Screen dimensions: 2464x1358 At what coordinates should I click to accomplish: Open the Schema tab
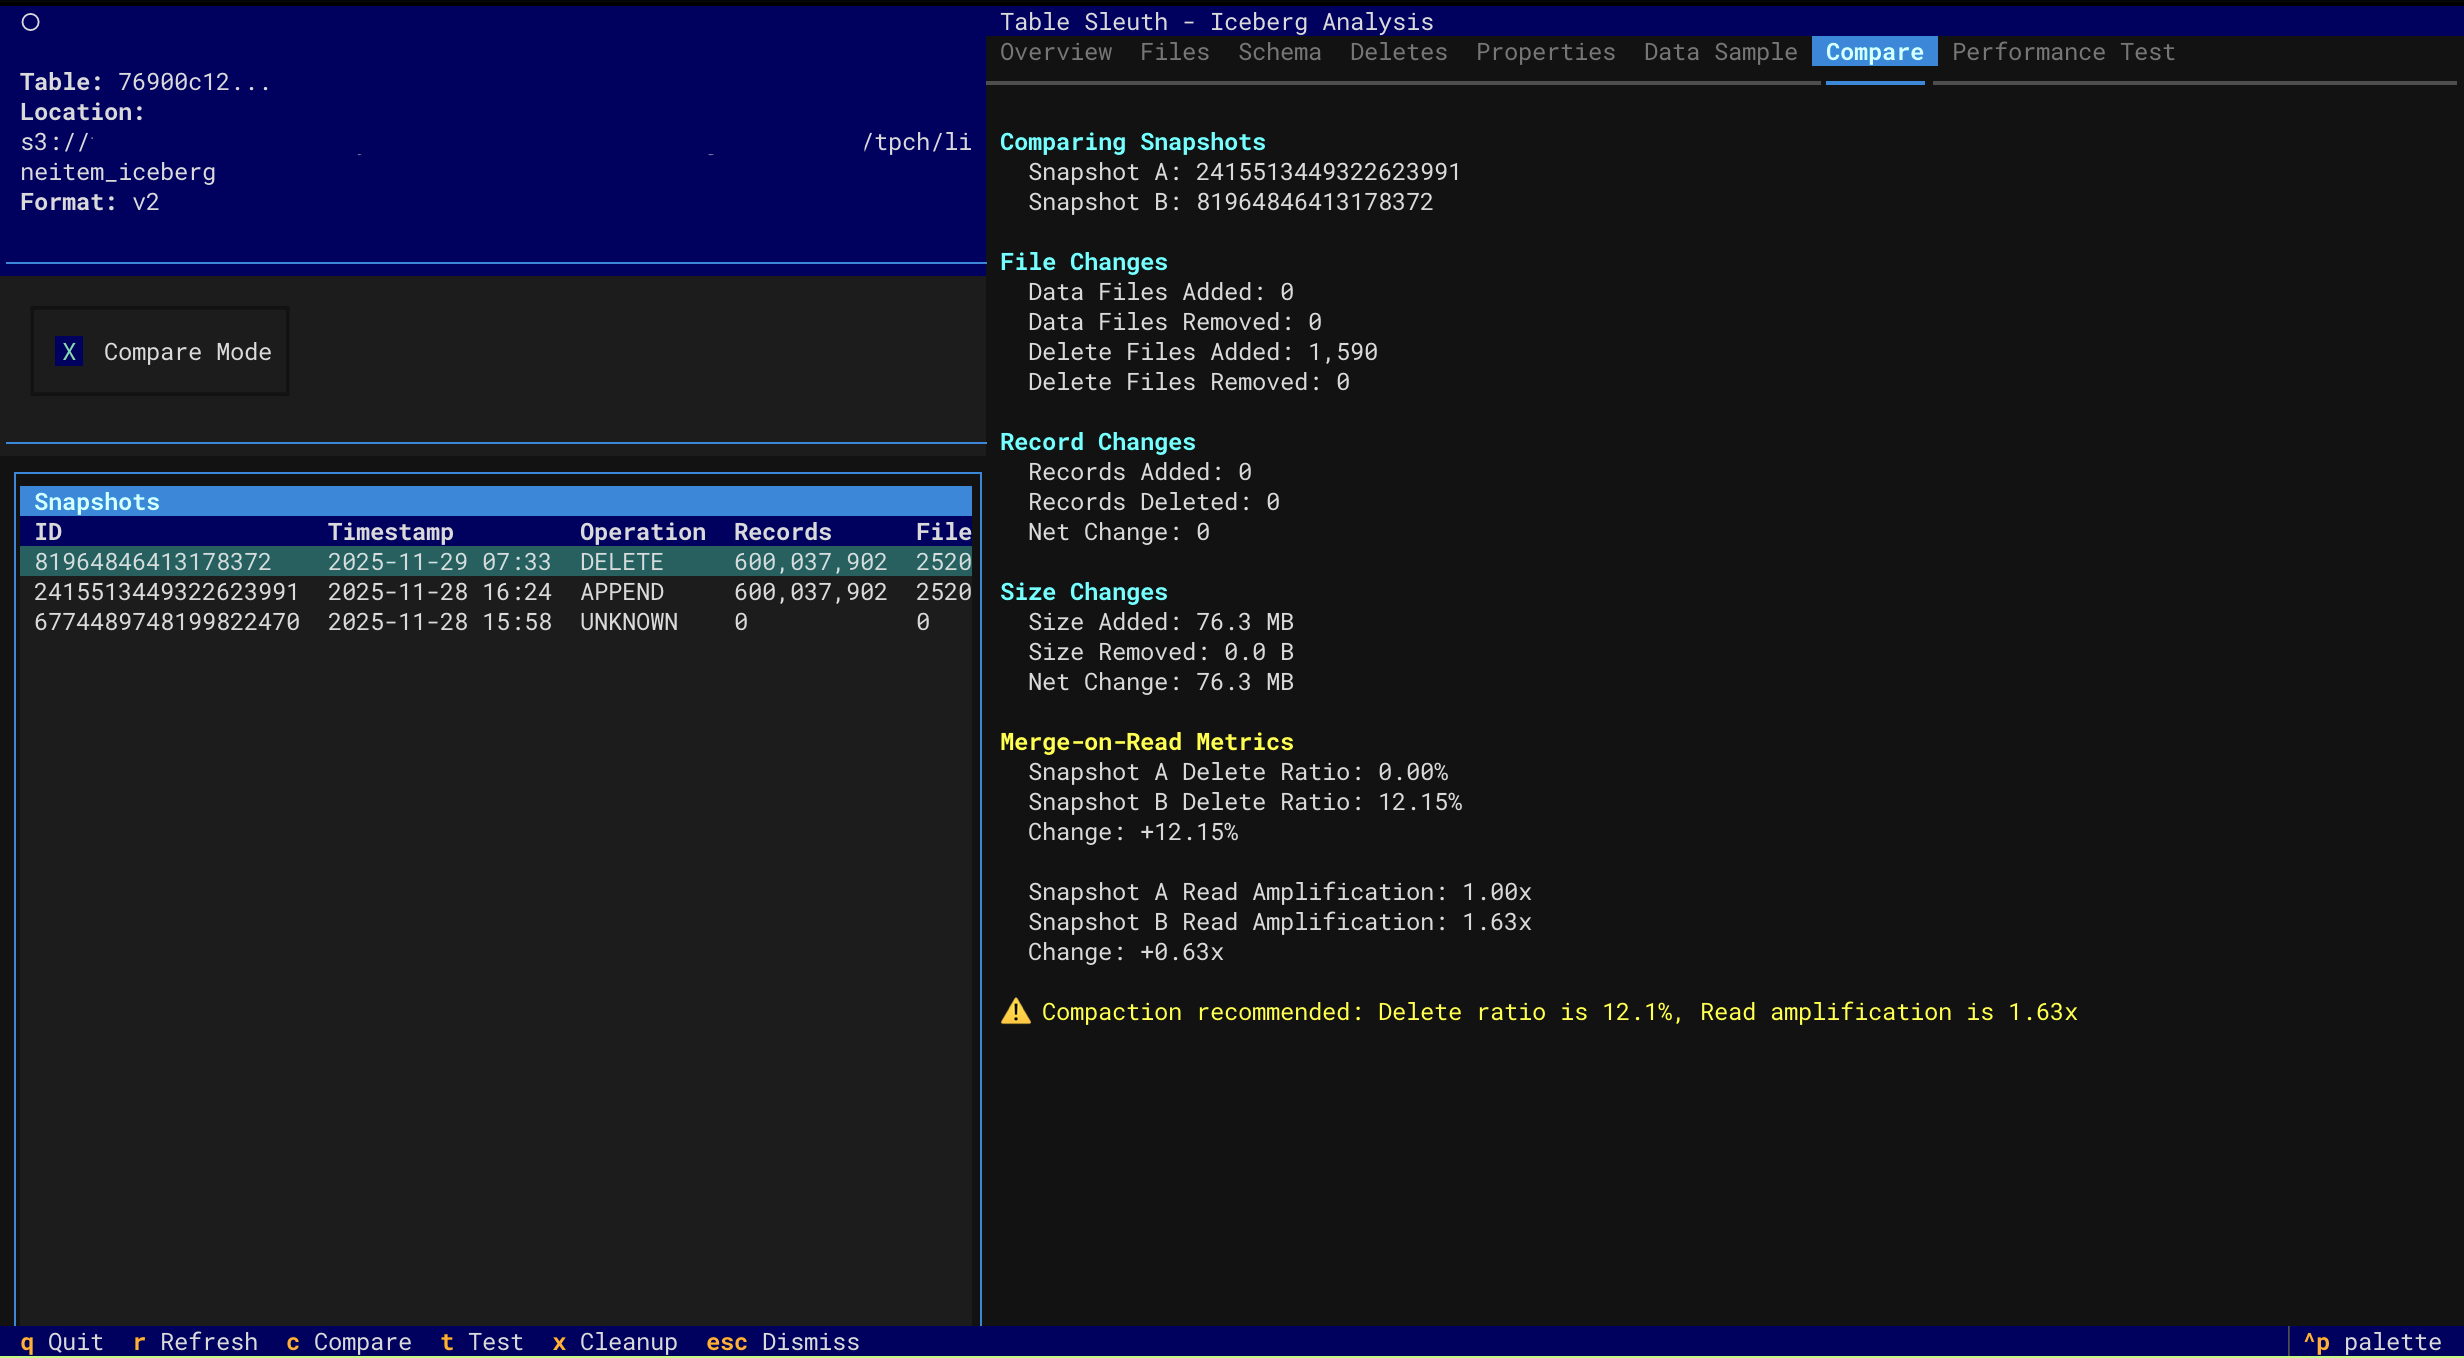1279,52
